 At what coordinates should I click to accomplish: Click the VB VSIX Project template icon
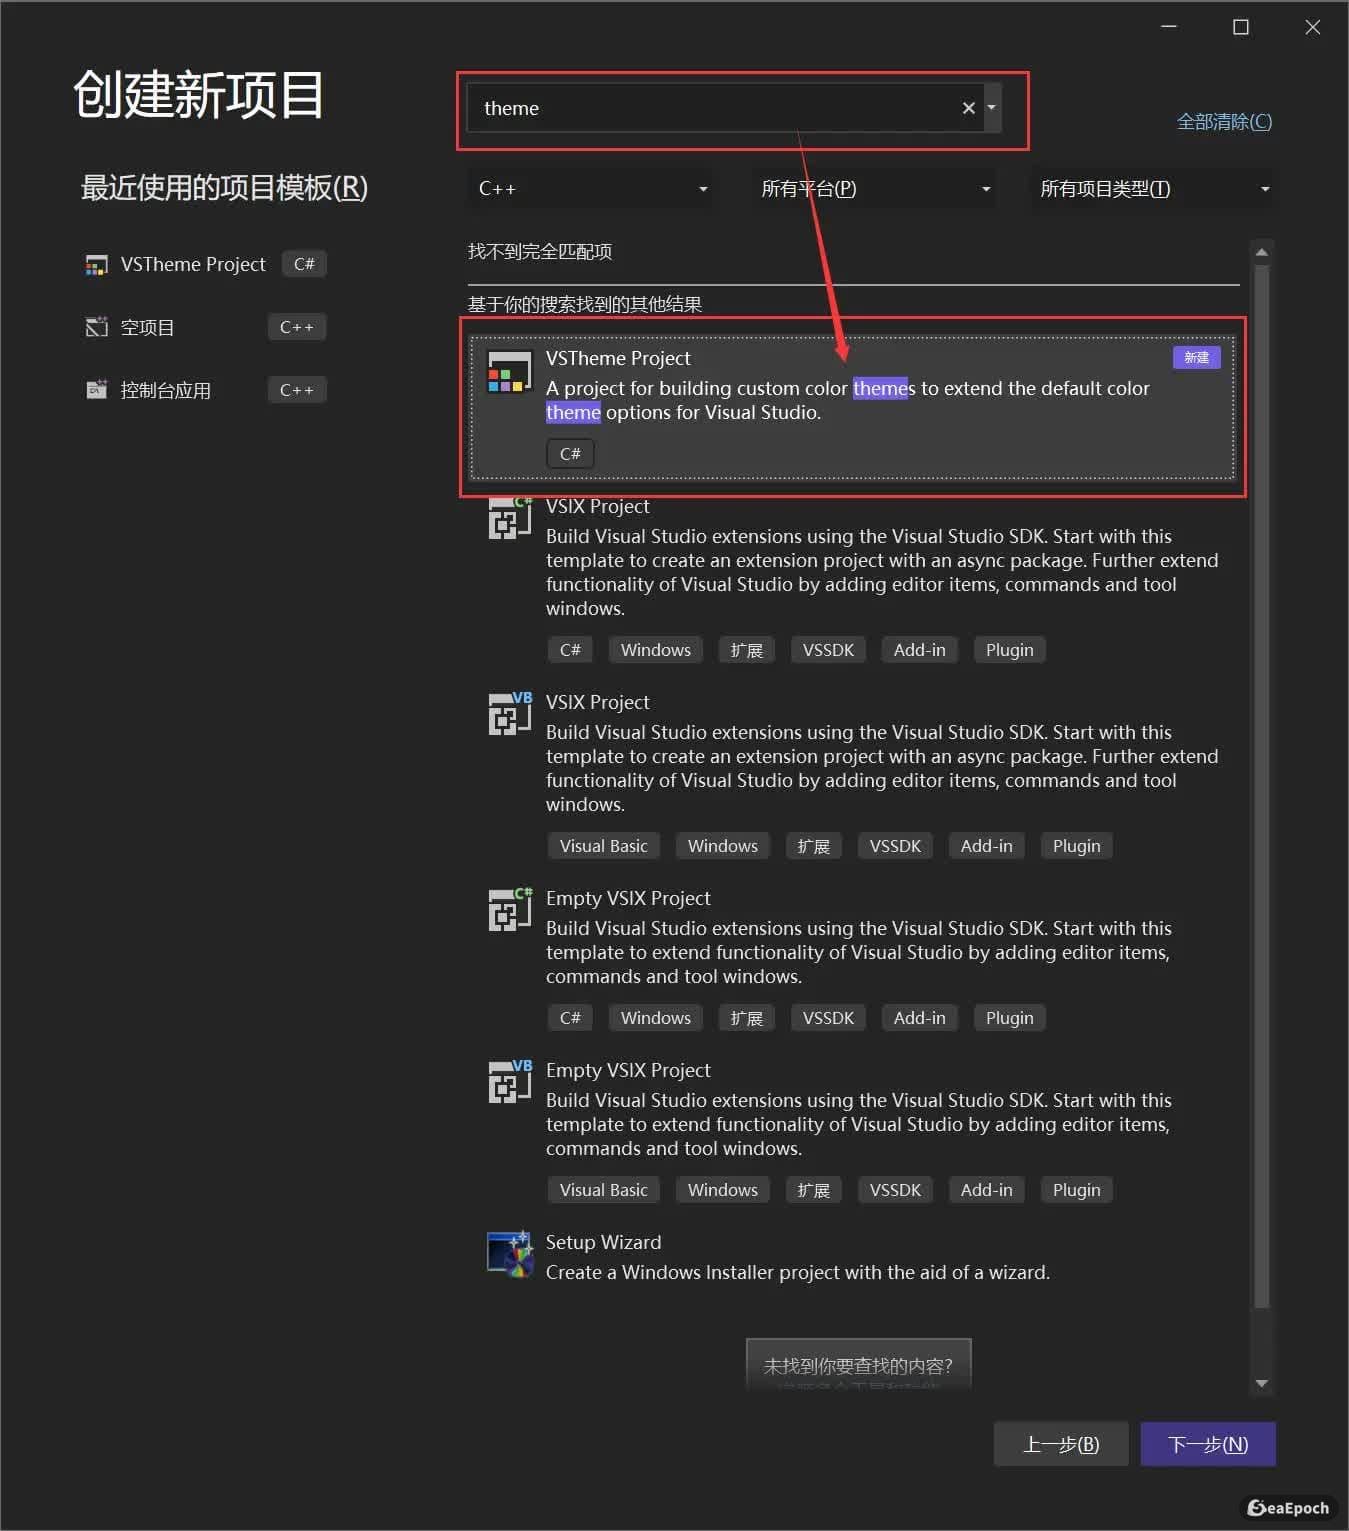509,713
